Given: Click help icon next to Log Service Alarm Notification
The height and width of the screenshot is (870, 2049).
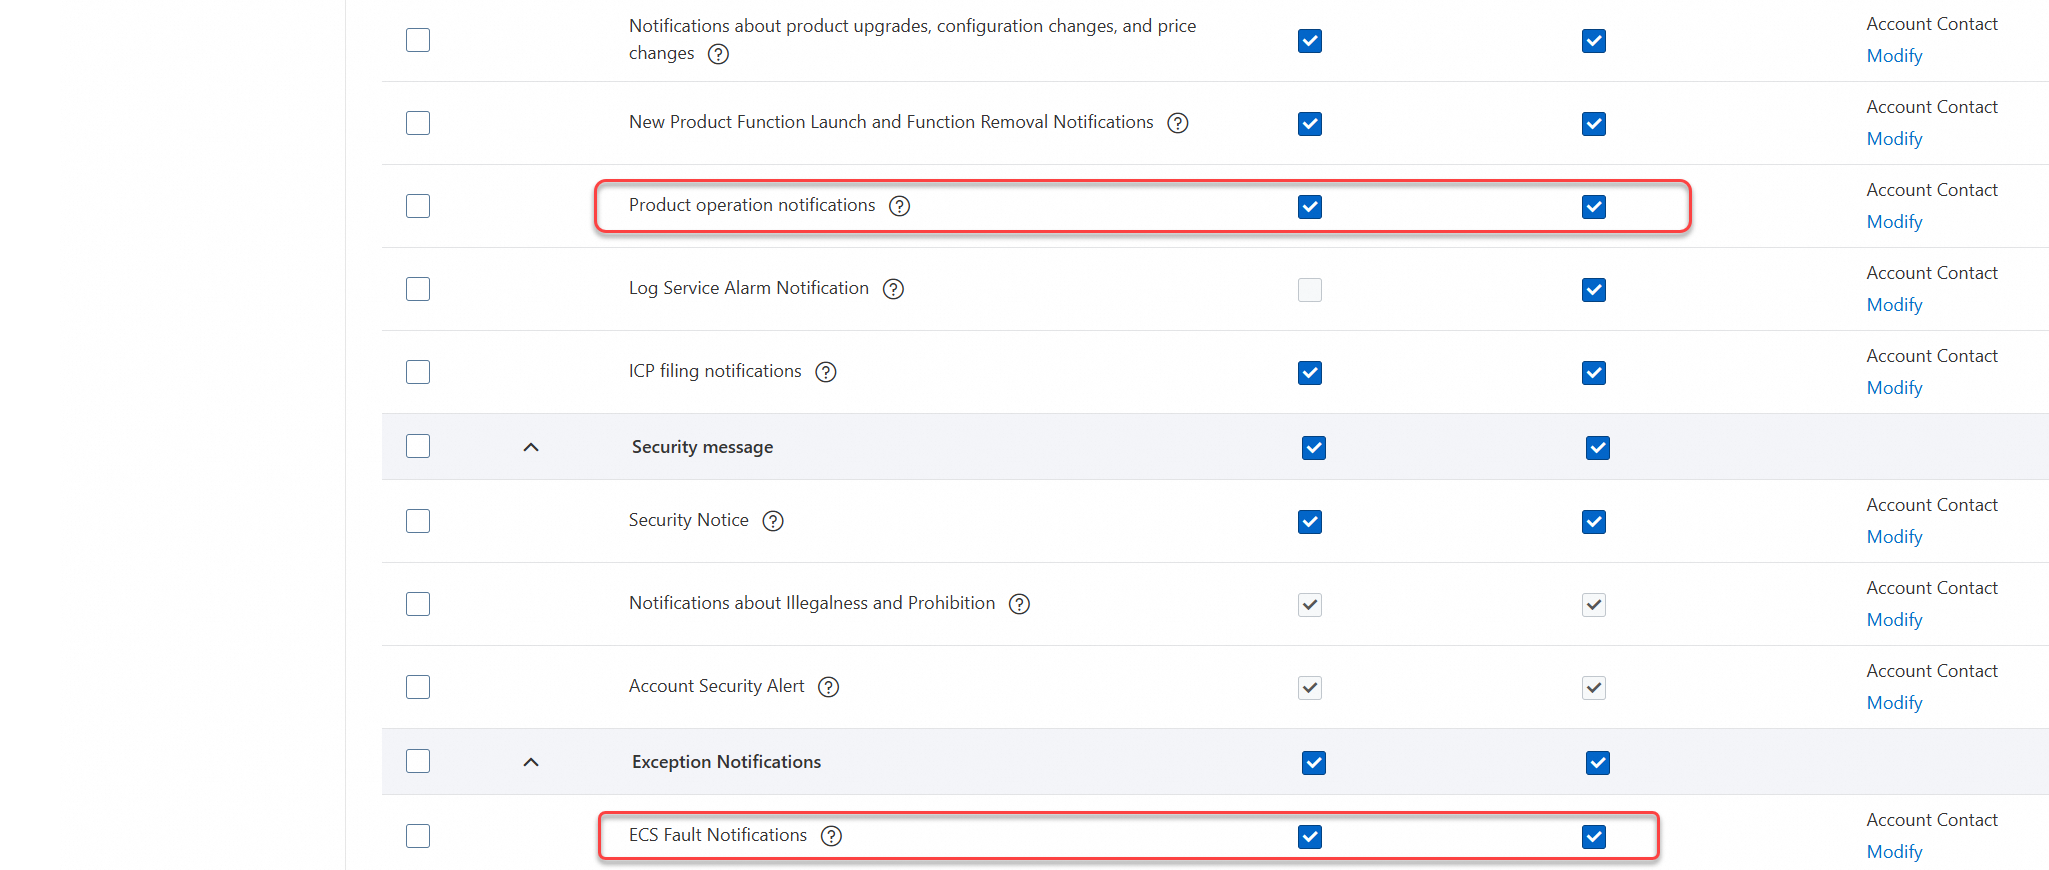Looking at the screenshot, I should 893,289.
